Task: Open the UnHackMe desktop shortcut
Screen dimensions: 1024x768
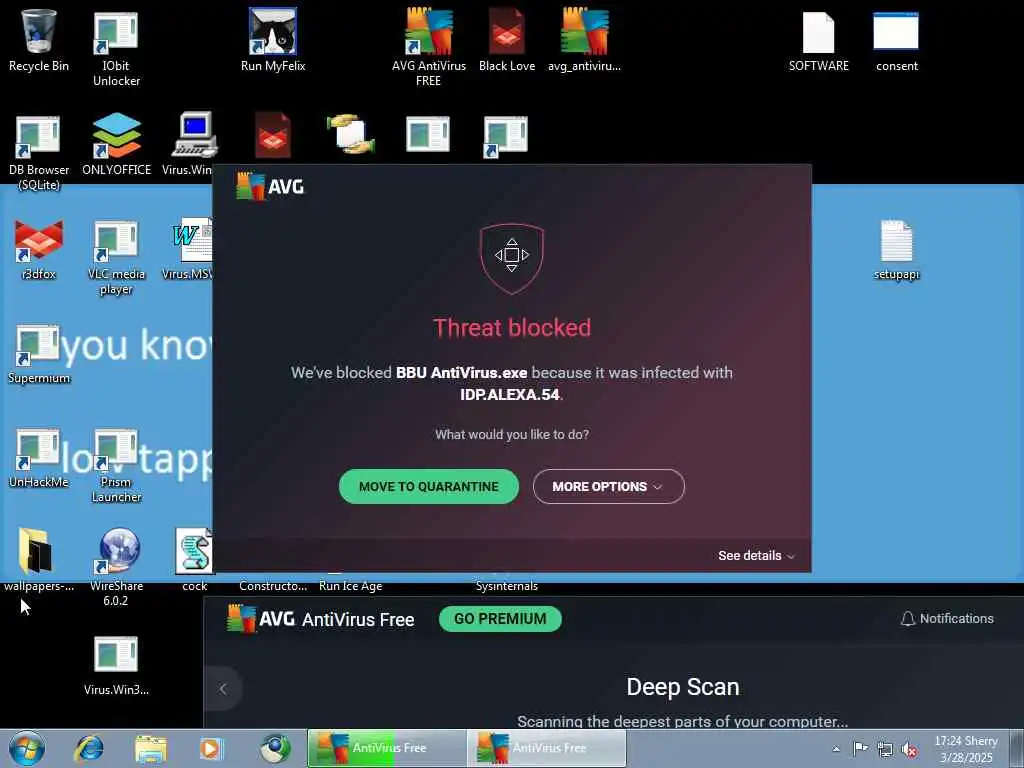Action: point(39,458)
